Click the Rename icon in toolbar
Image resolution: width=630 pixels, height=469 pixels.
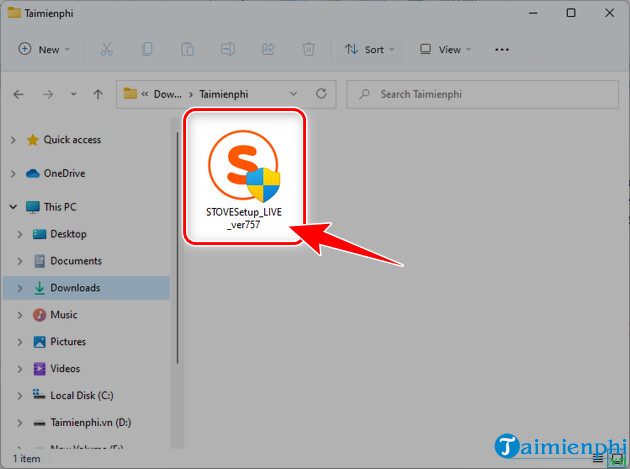(x=228, y=49)
